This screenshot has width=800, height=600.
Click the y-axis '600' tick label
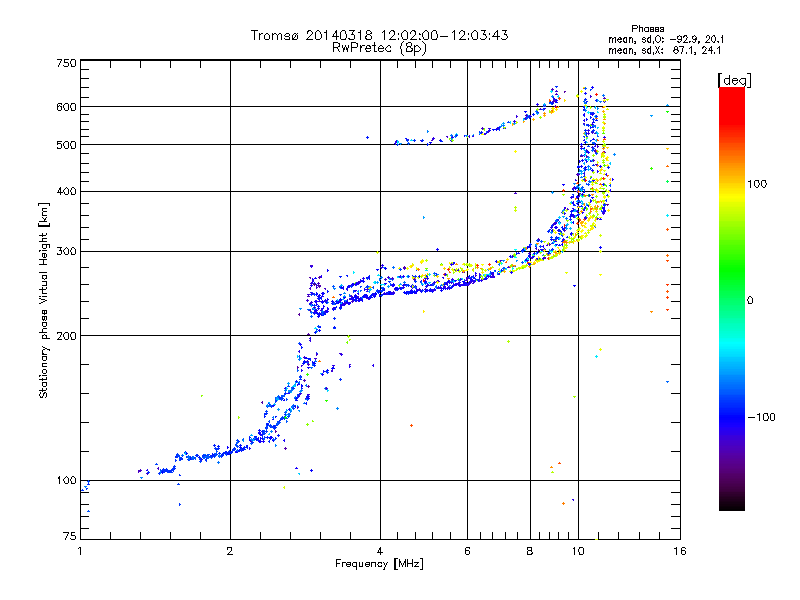coord(66,107)
